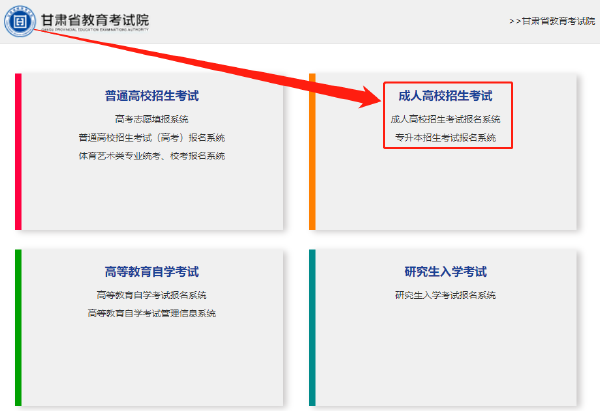Open the 成人高校招生考试 heading
The height and width of the screenshot is (411, 600).
click(445, 96)
